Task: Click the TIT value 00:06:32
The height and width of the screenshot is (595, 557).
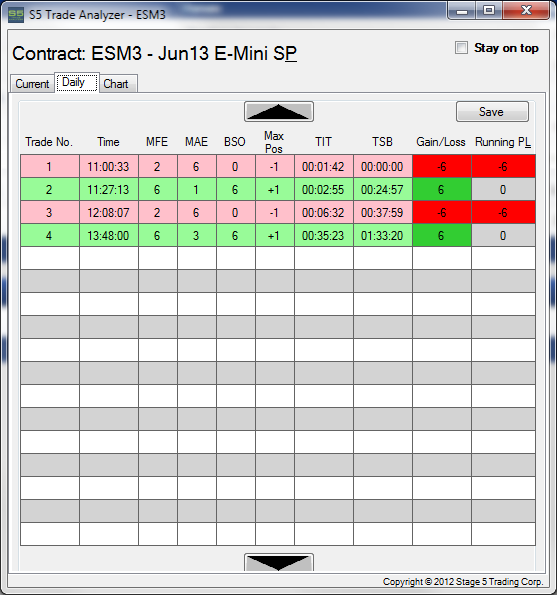Action: click(324, 212)
